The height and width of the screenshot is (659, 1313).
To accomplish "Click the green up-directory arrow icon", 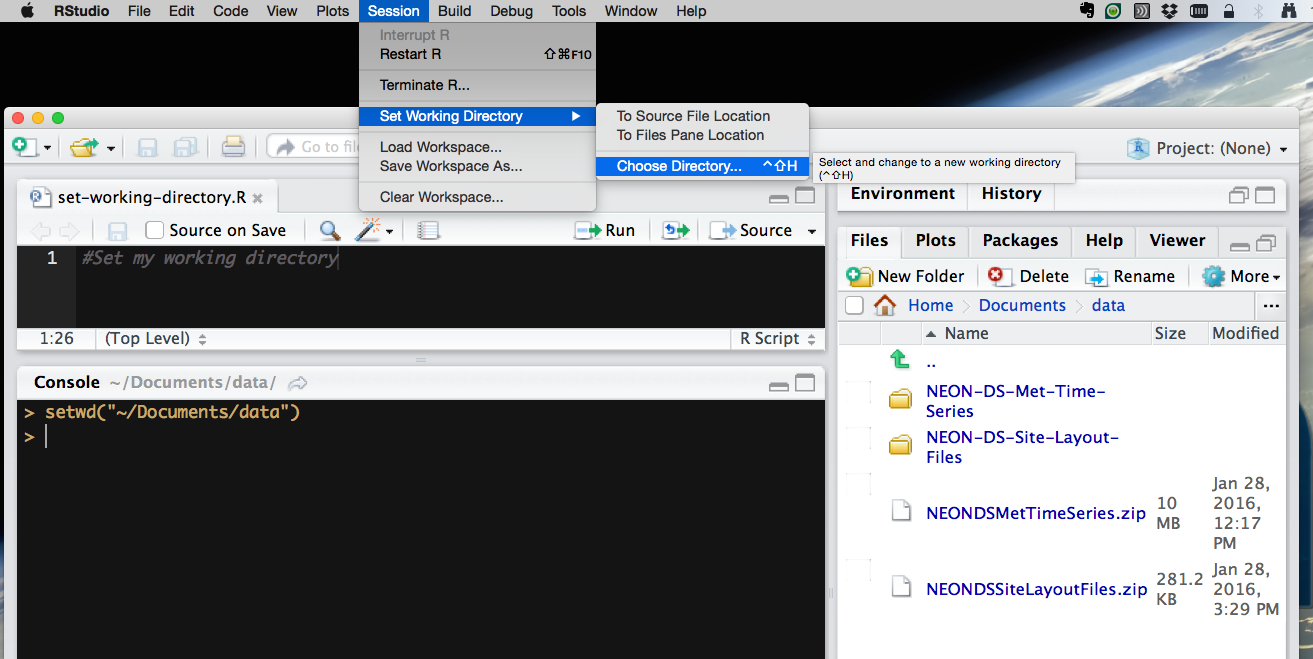I will [899, 360].
